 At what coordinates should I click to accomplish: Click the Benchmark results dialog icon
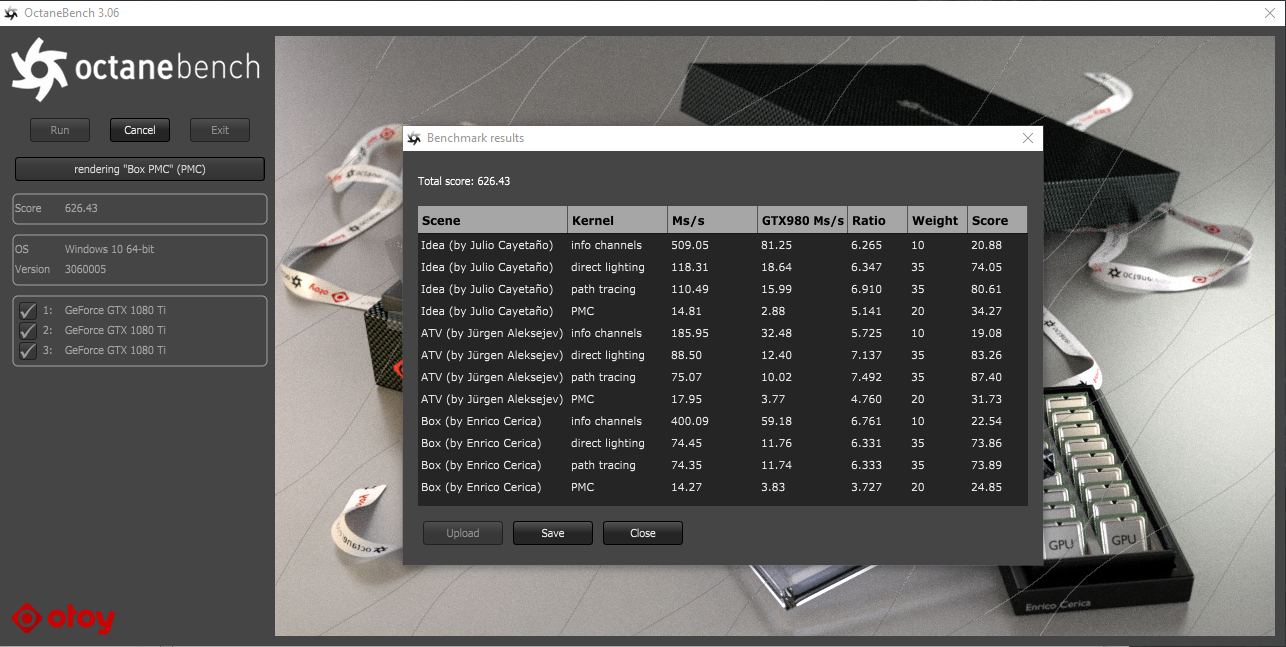414,138
